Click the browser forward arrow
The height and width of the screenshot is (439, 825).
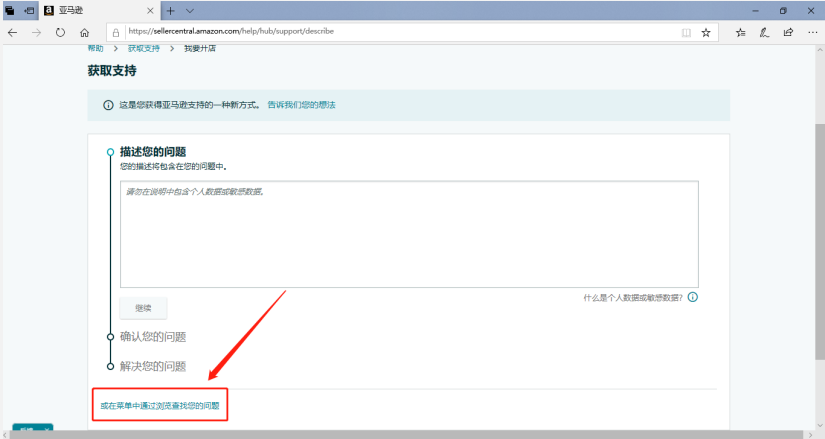(36, 33)
